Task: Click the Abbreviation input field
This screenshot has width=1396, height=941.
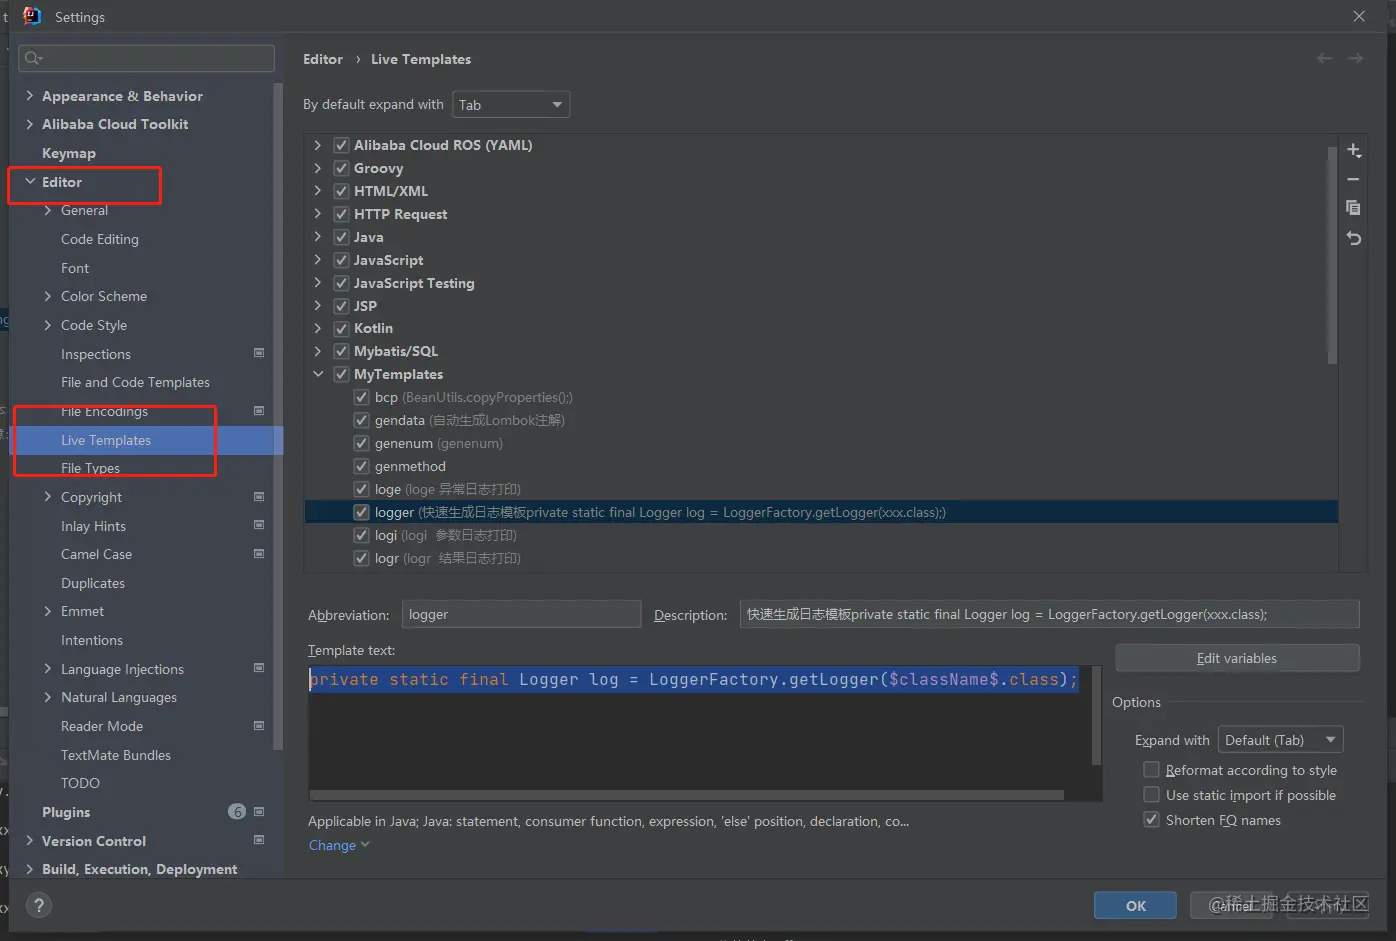Action: 521,614
